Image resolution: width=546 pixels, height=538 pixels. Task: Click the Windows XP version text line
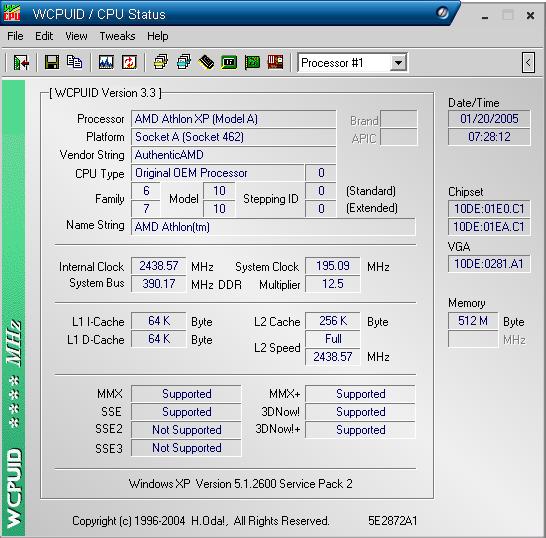click(x=240, y=484)
